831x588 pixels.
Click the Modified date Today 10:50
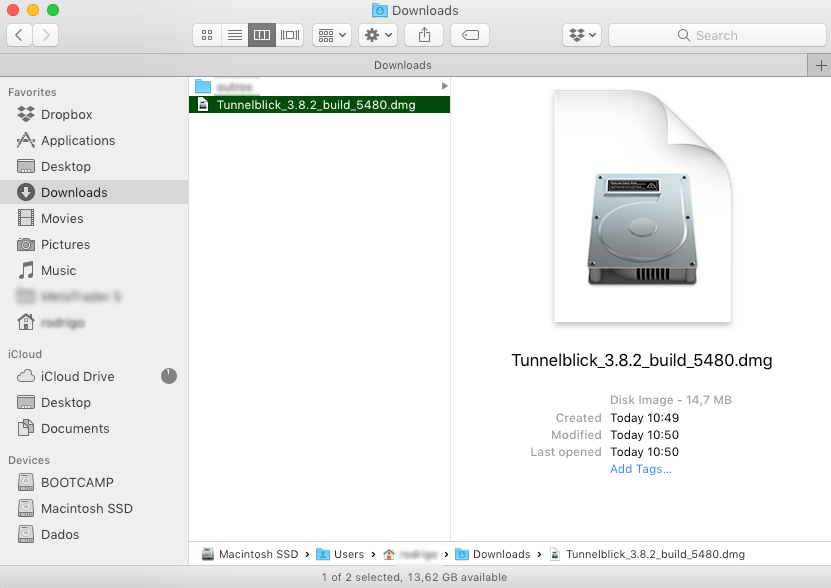[644, 435]
